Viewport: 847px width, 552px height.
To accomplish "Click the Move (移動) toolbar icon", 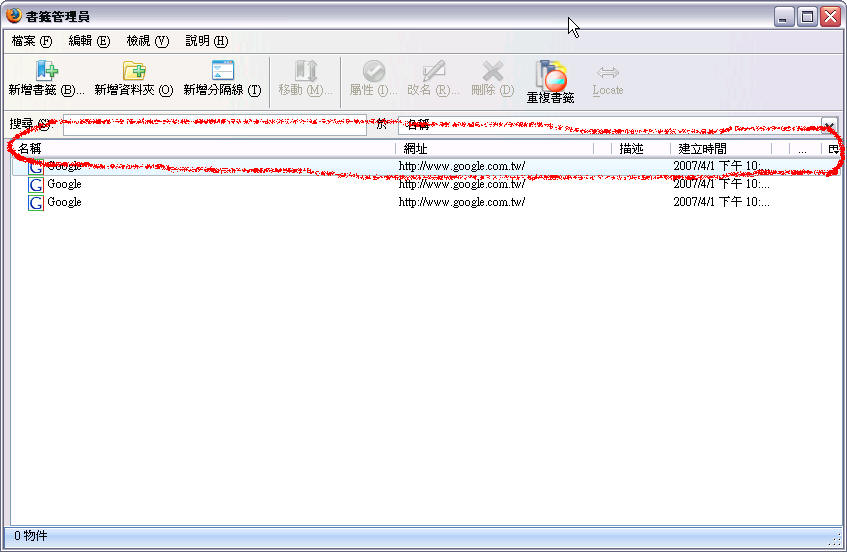I will [x=306, y=71].
